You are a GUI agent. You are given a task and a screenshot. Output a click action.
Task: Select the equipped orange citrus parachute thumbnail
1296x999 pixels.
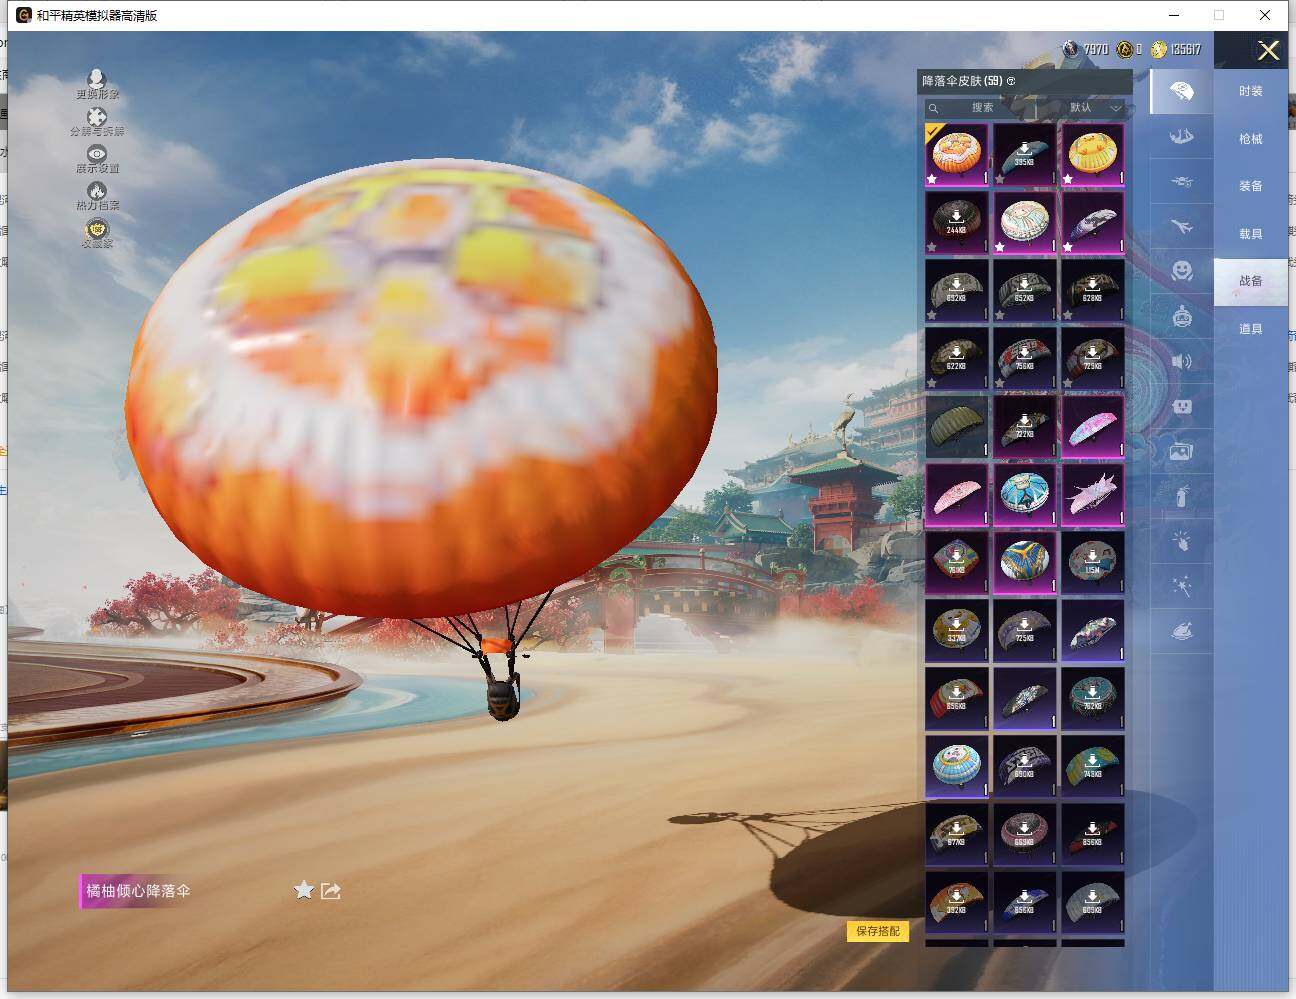coord(957,155)
